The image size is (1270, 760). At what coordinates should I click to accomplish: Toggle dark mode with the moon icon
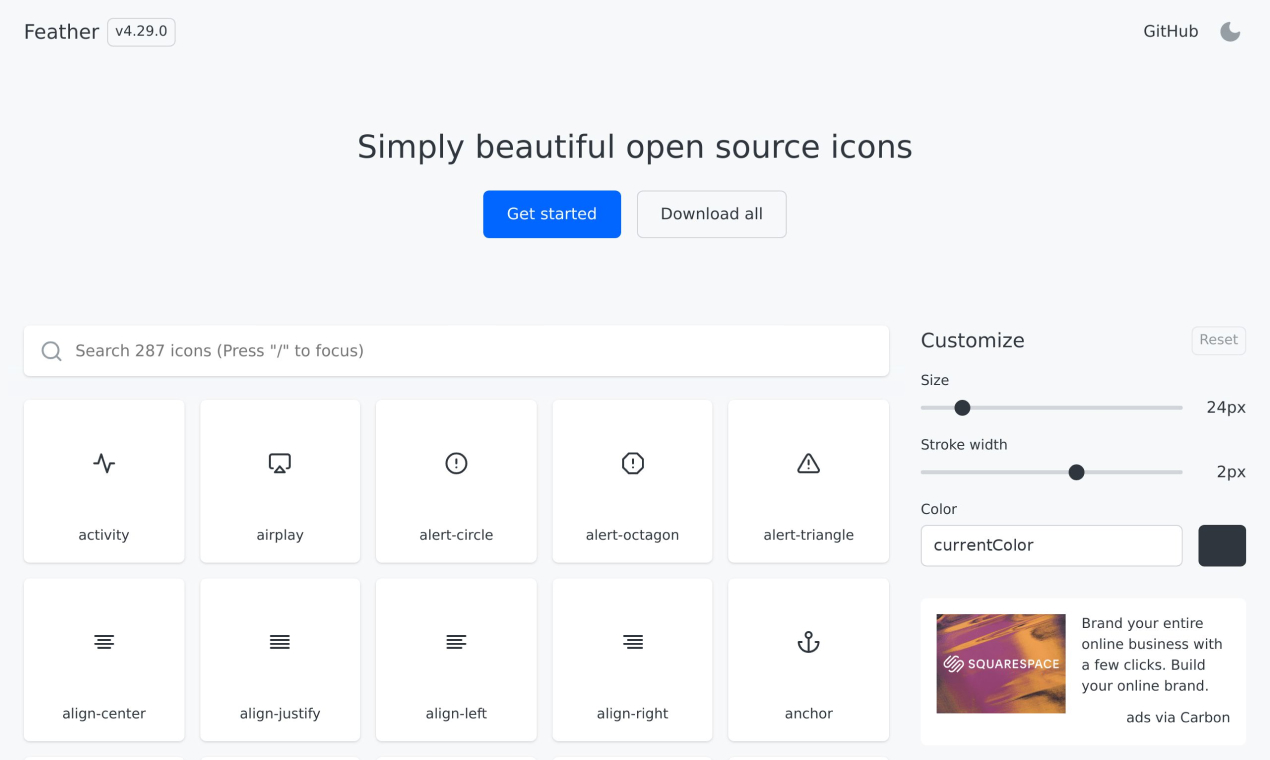pos(1229,31)
